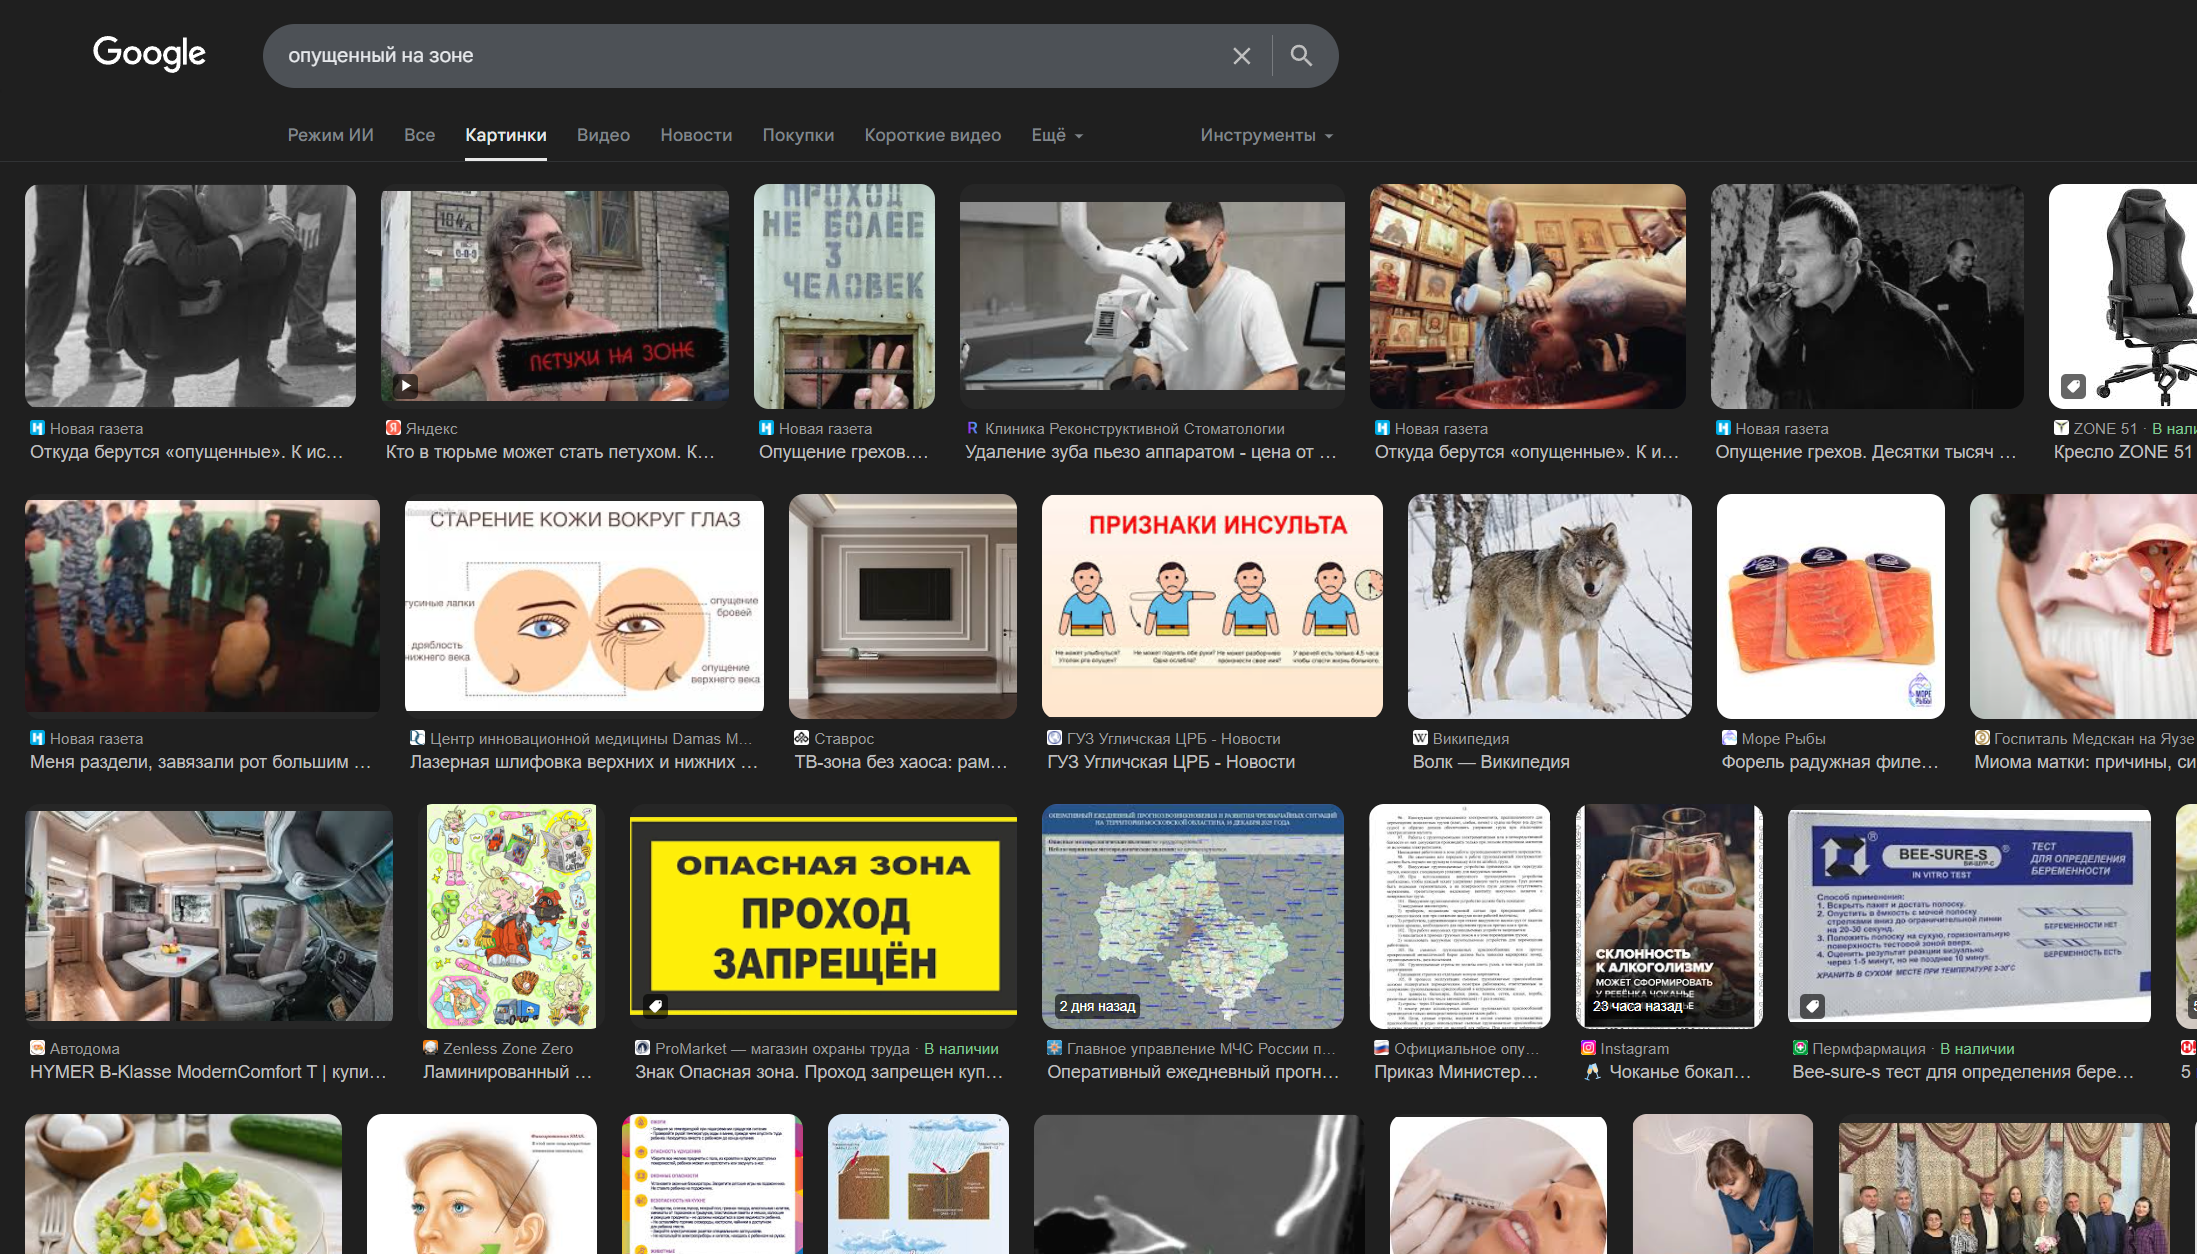The width and height of the screenshot is (2197, 1254).
Task: Open the Режим ИИ tab
Action: point(330,135)
